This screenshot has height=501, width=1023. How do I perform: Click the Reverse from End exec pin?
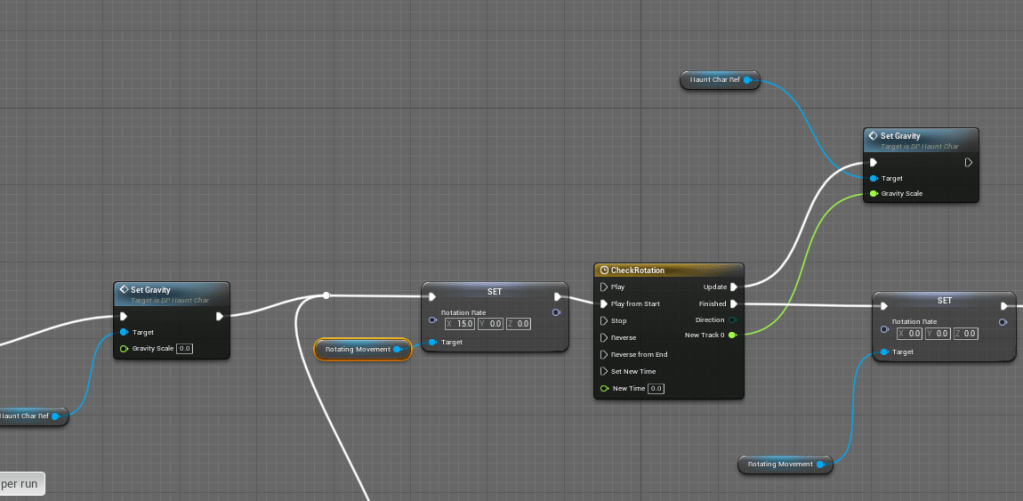click(x=604, y=354)
